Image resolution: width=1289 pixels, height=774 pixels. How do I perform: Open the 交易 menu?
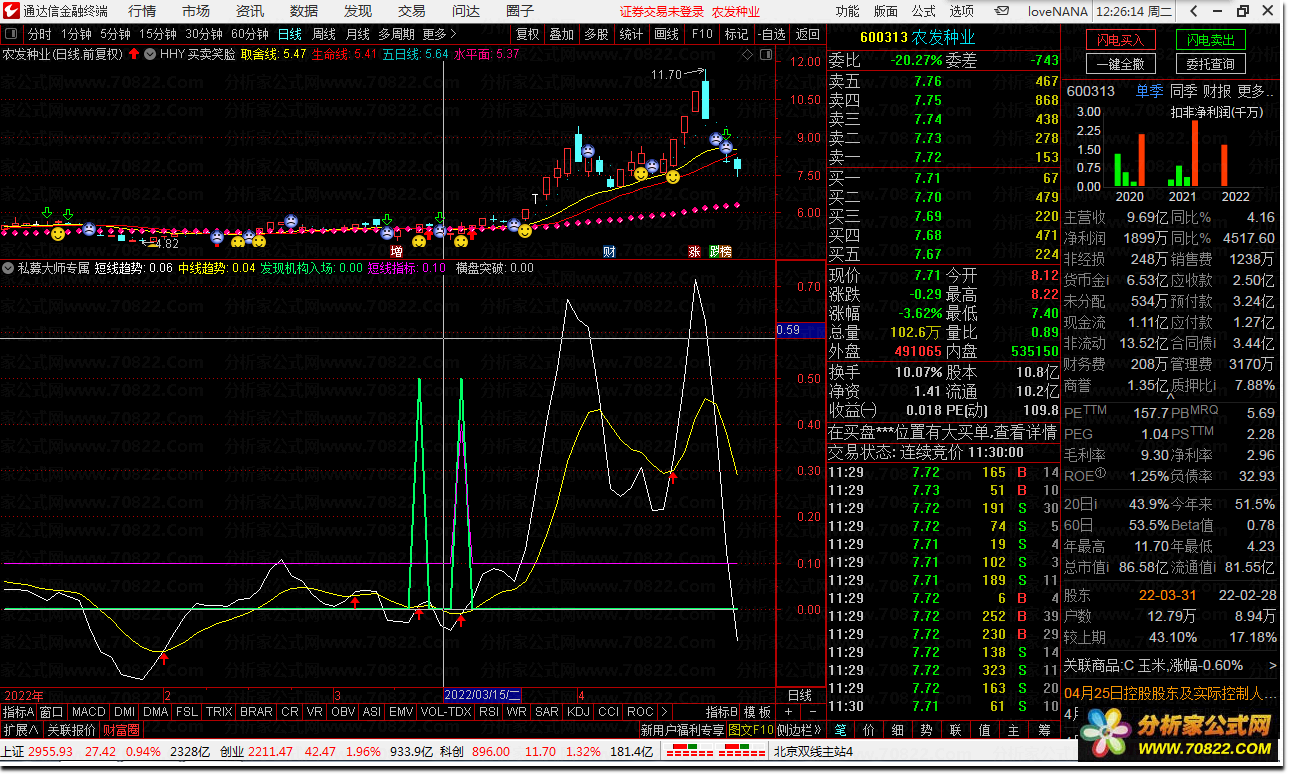coord(412,11)
